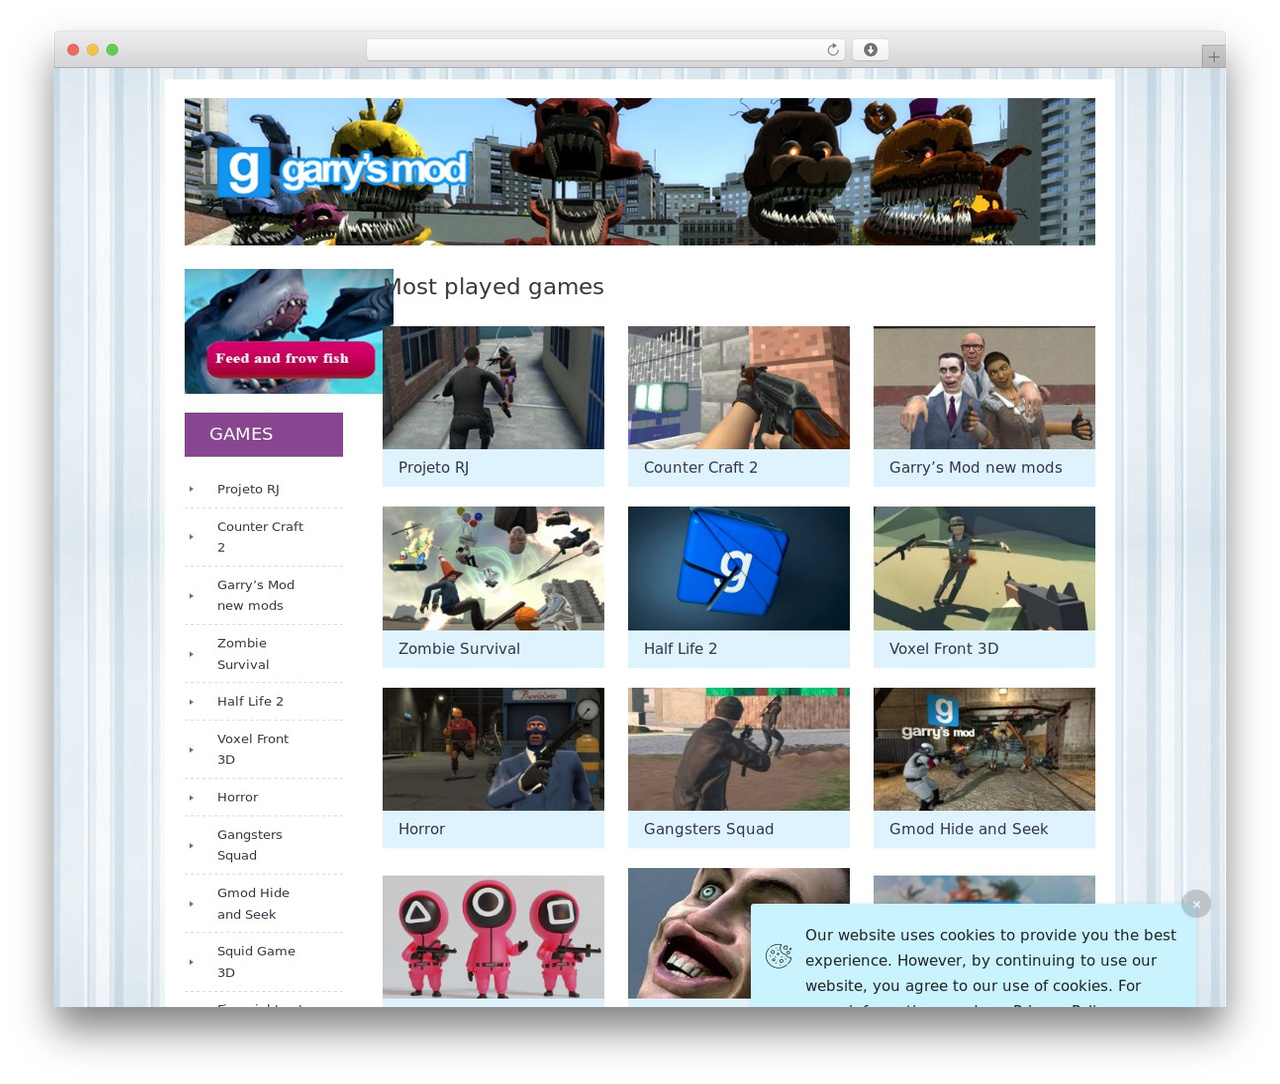Viewport: 1280px width, 1084px height.
Task: Open the Voxel Front 3D card title
Action: [x=943, y=649]
